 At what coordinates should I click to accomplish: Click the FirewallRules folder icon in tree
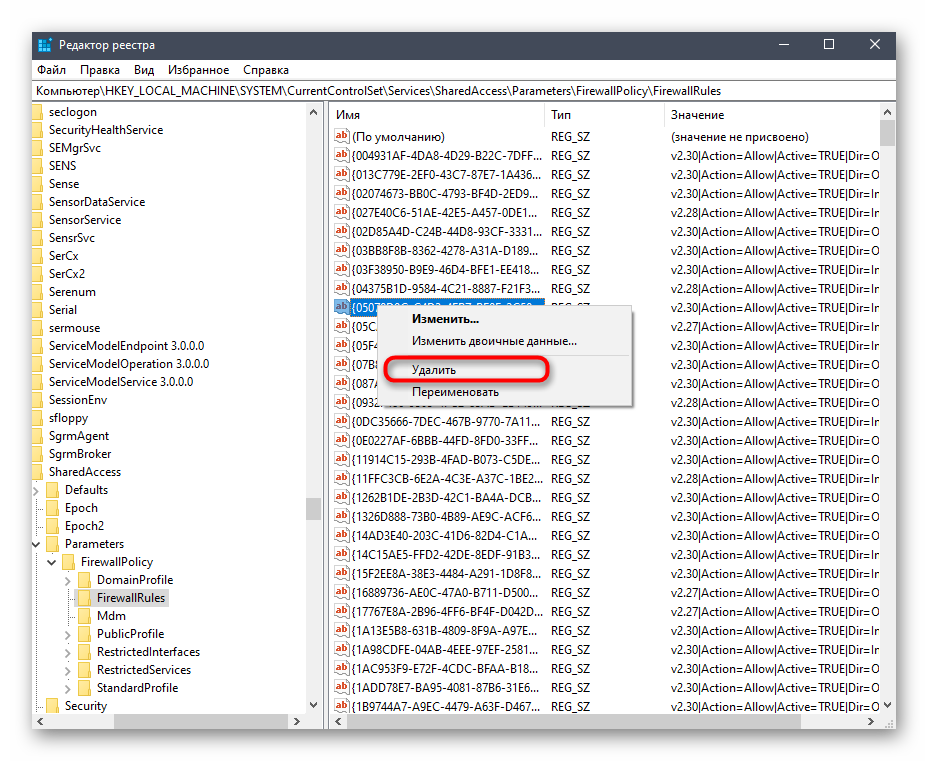84,598
